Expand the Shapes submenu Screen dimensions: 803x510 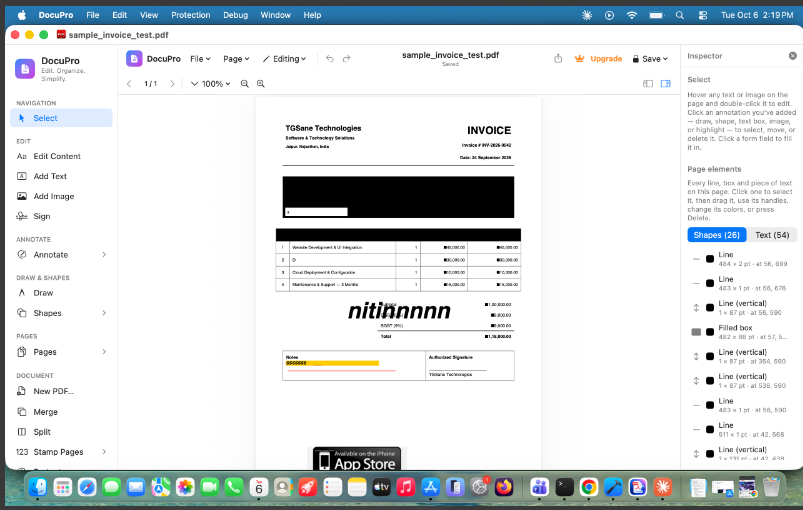[104, 313]
